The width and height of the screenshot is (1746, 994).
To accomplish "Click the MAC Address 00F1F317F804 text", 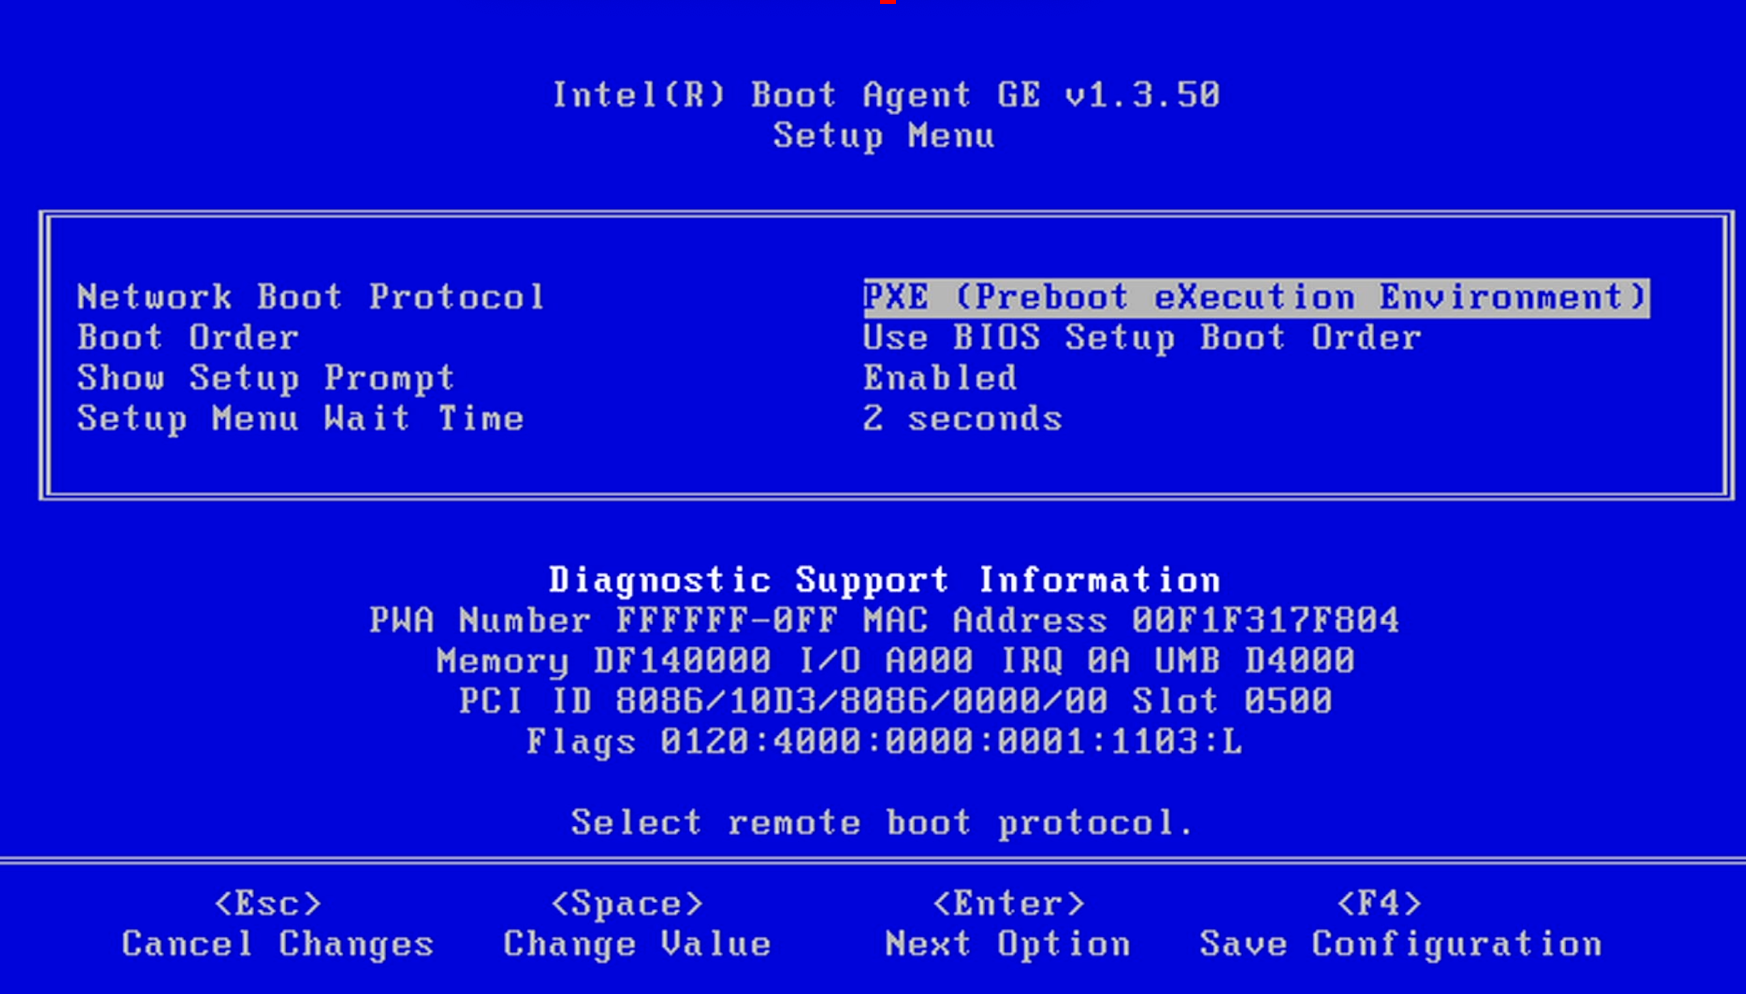I will (1131, 620).
